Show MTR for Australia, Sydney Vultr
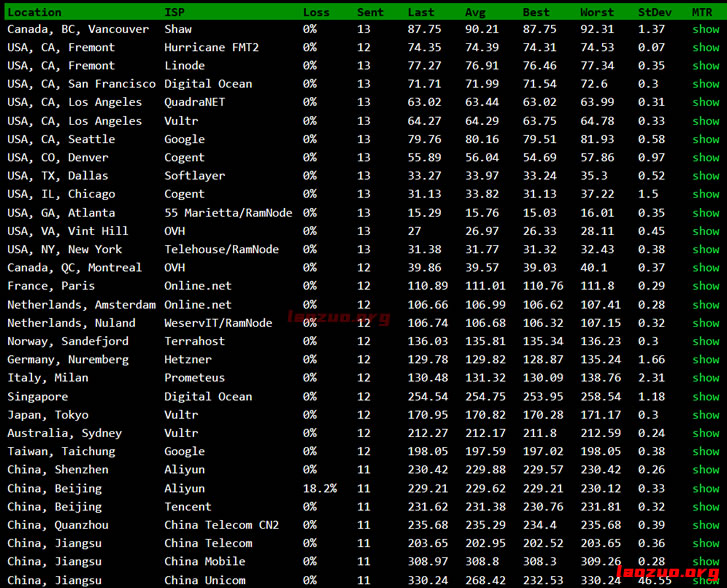 pos(705,433)
